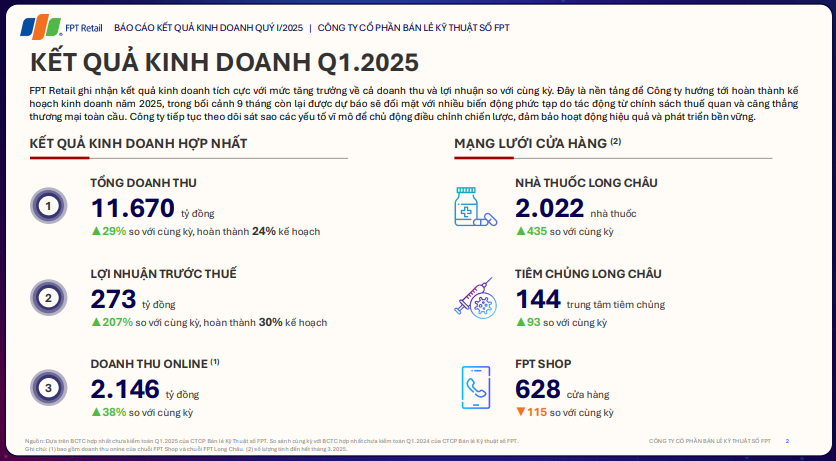Screen dimensions: 836x461
Task: Click the FPT Retail logo
Action: (x=61, y=28)
